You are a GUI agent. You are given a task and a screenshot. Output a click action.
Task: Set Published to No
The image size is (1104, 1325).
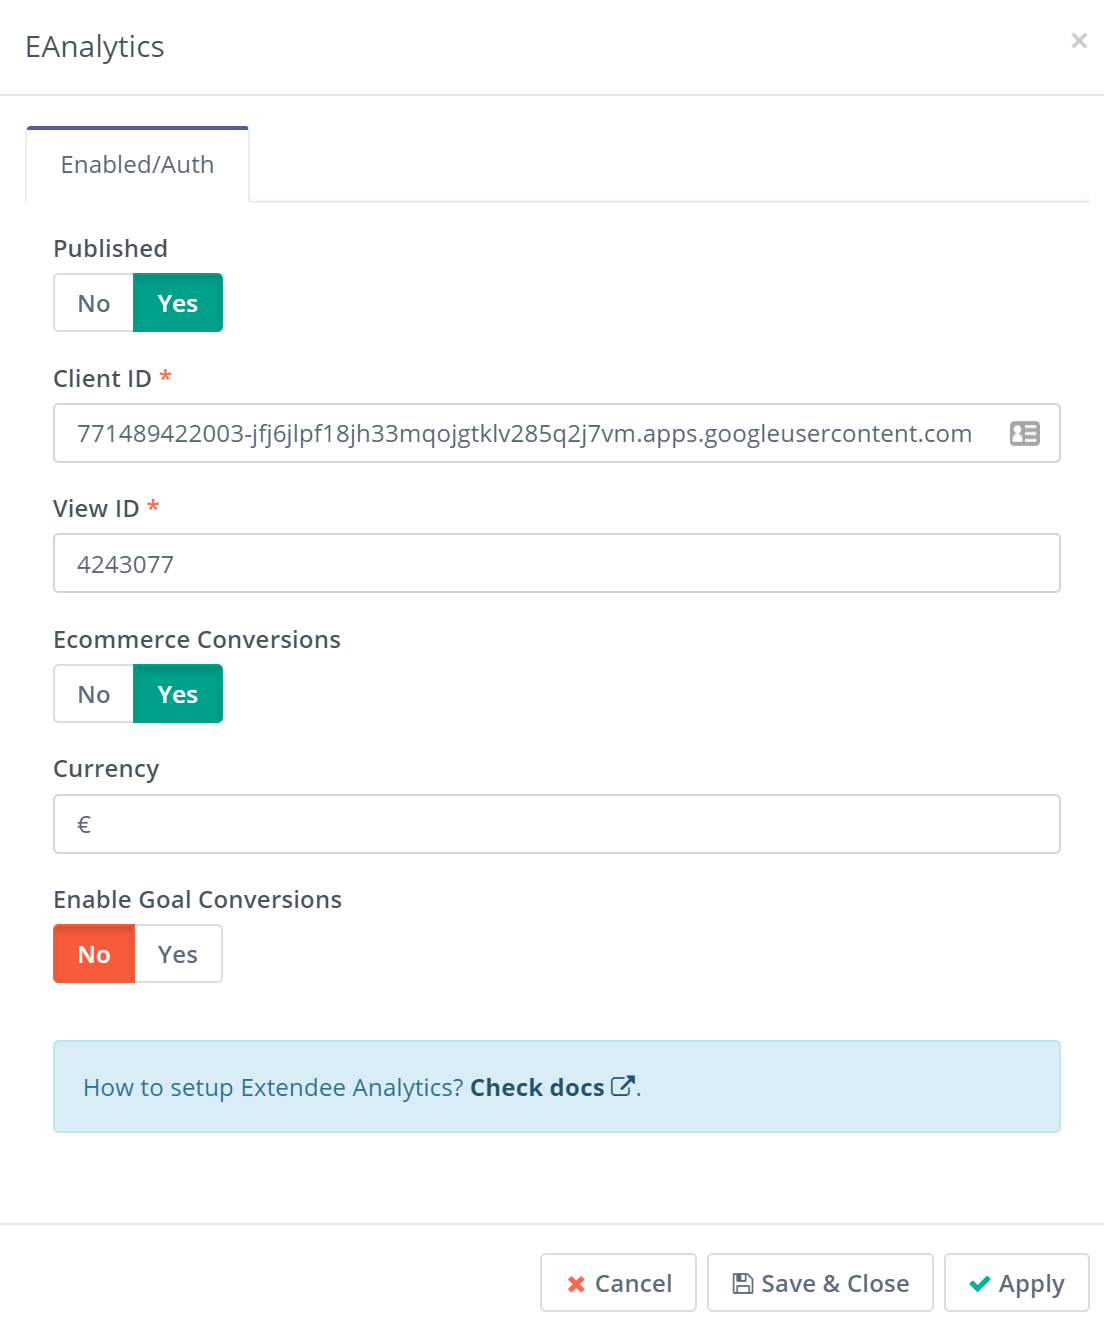click(94, 303)
